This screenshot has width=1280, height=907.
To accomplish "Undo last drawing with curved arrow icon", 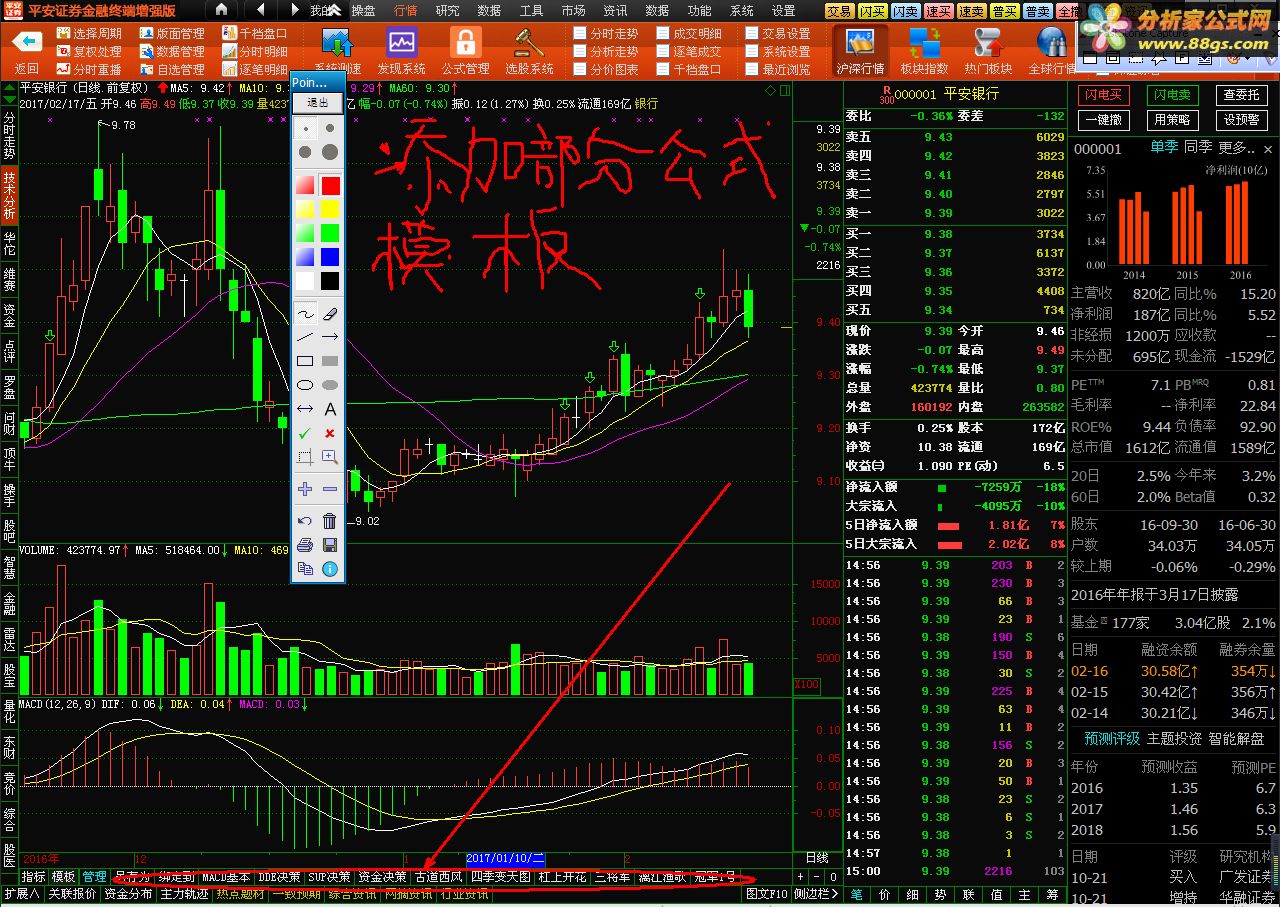I will (306, 521).
